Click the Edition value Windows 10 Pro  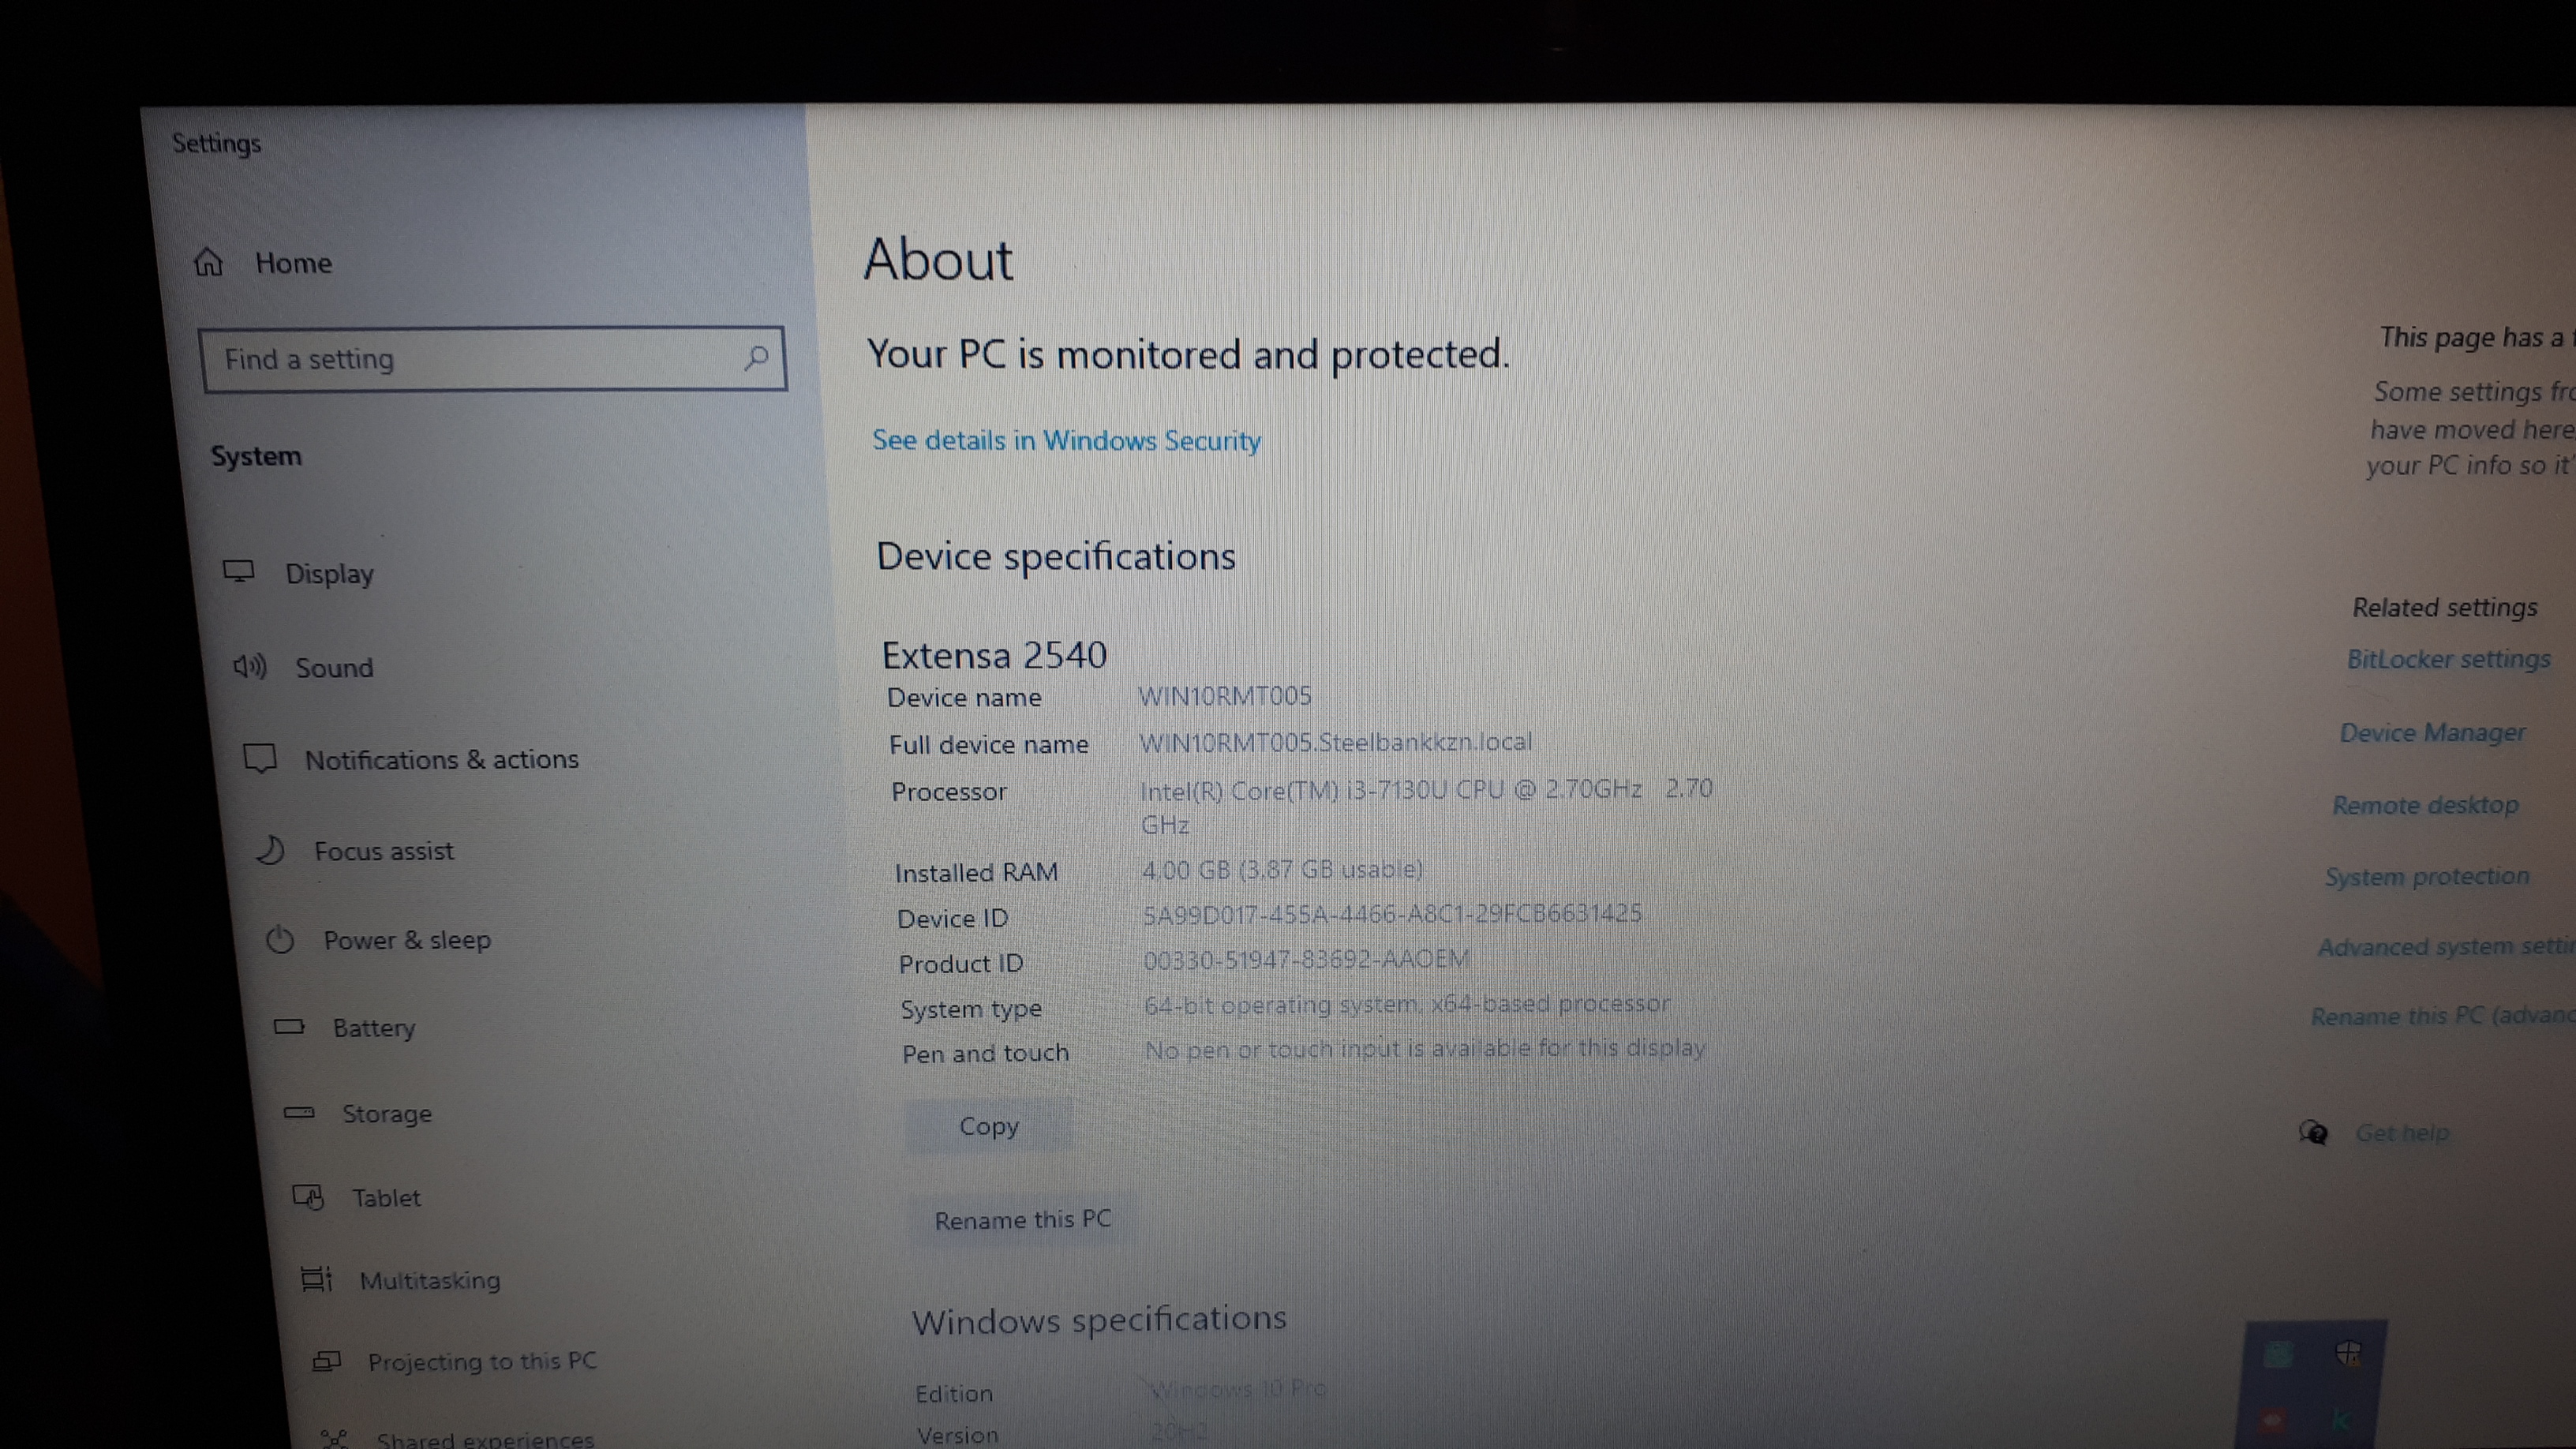point(1238,1389)
